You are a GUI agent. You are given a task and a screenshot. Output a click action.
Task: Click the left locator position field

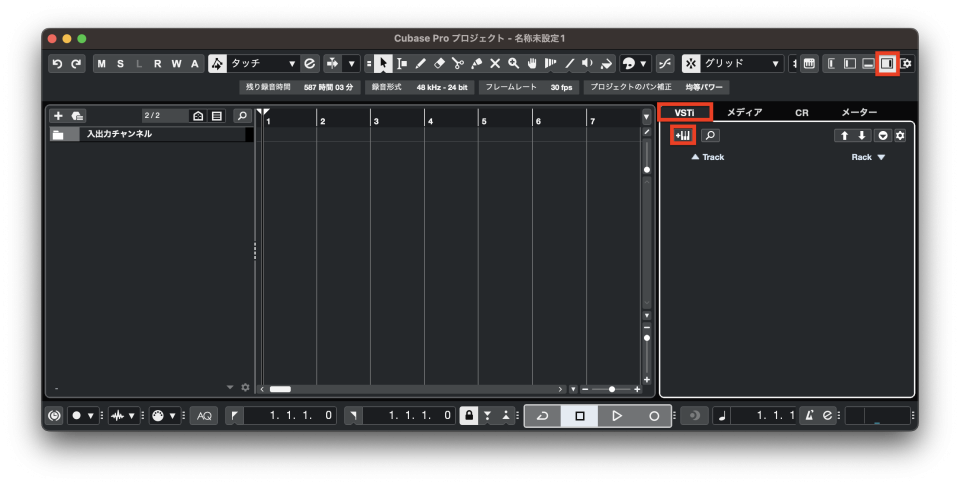pos(289,416)
